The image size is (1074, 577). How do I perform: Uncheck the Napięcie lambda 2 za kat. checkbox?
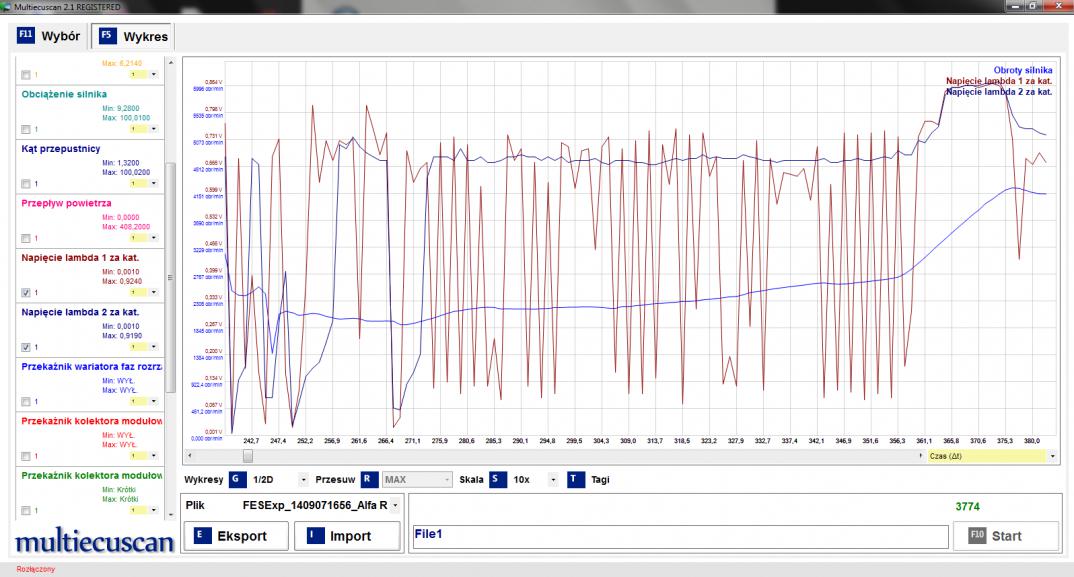coord(26,347)
